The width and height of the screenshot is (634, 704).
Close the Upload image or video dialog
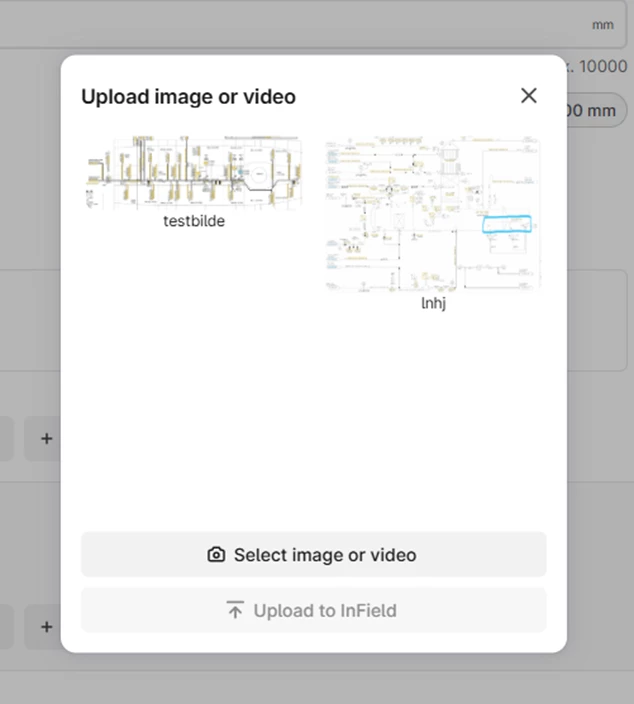[x=529, y=96]
